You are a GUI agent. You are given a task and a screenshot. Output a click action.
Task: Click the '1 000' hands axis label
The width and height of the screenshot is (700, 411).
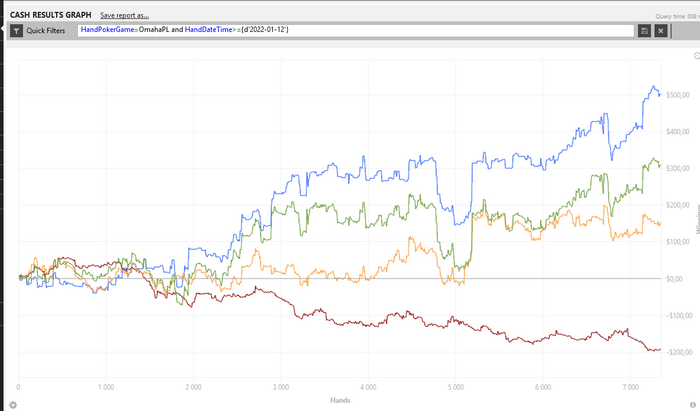106,387
